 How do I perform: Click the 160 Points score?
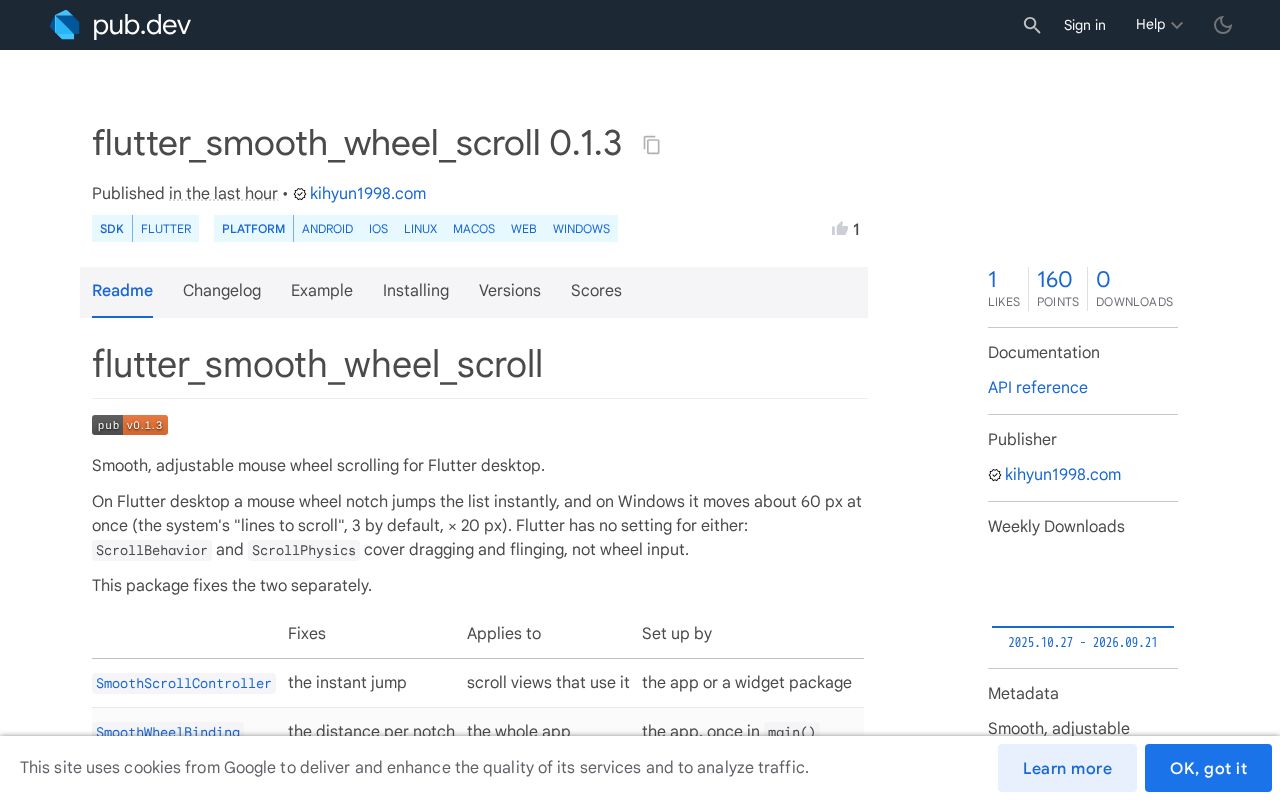tap(1058, 288)
